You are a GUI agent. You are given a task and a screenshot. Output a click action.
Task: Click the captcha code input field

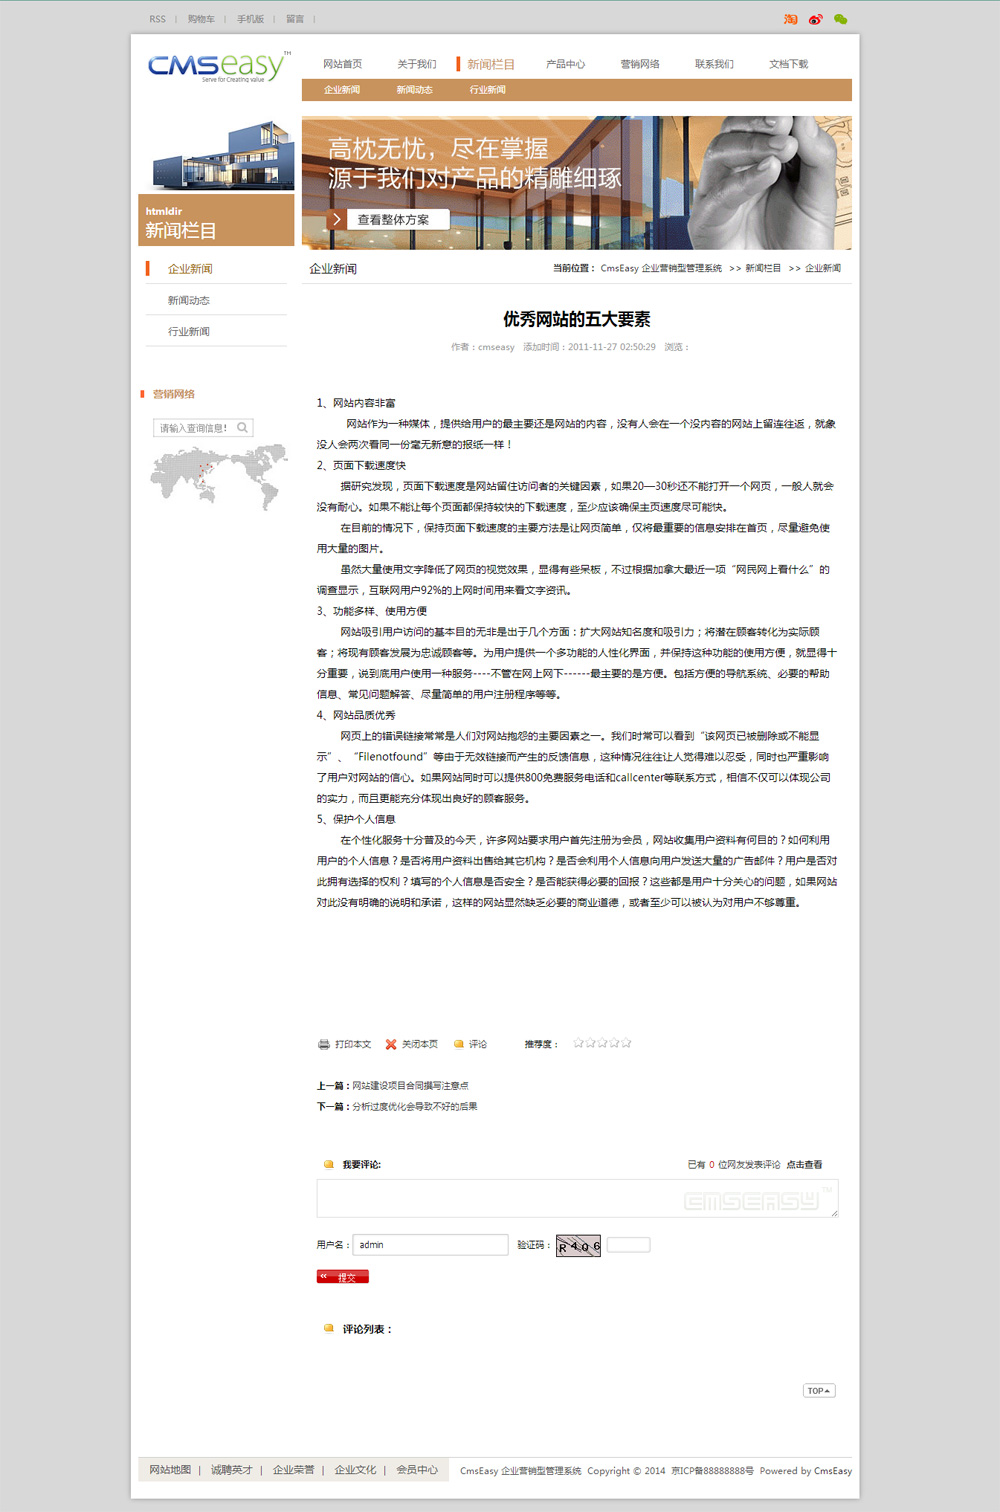pyautogui.click(x=628, y=1245)
